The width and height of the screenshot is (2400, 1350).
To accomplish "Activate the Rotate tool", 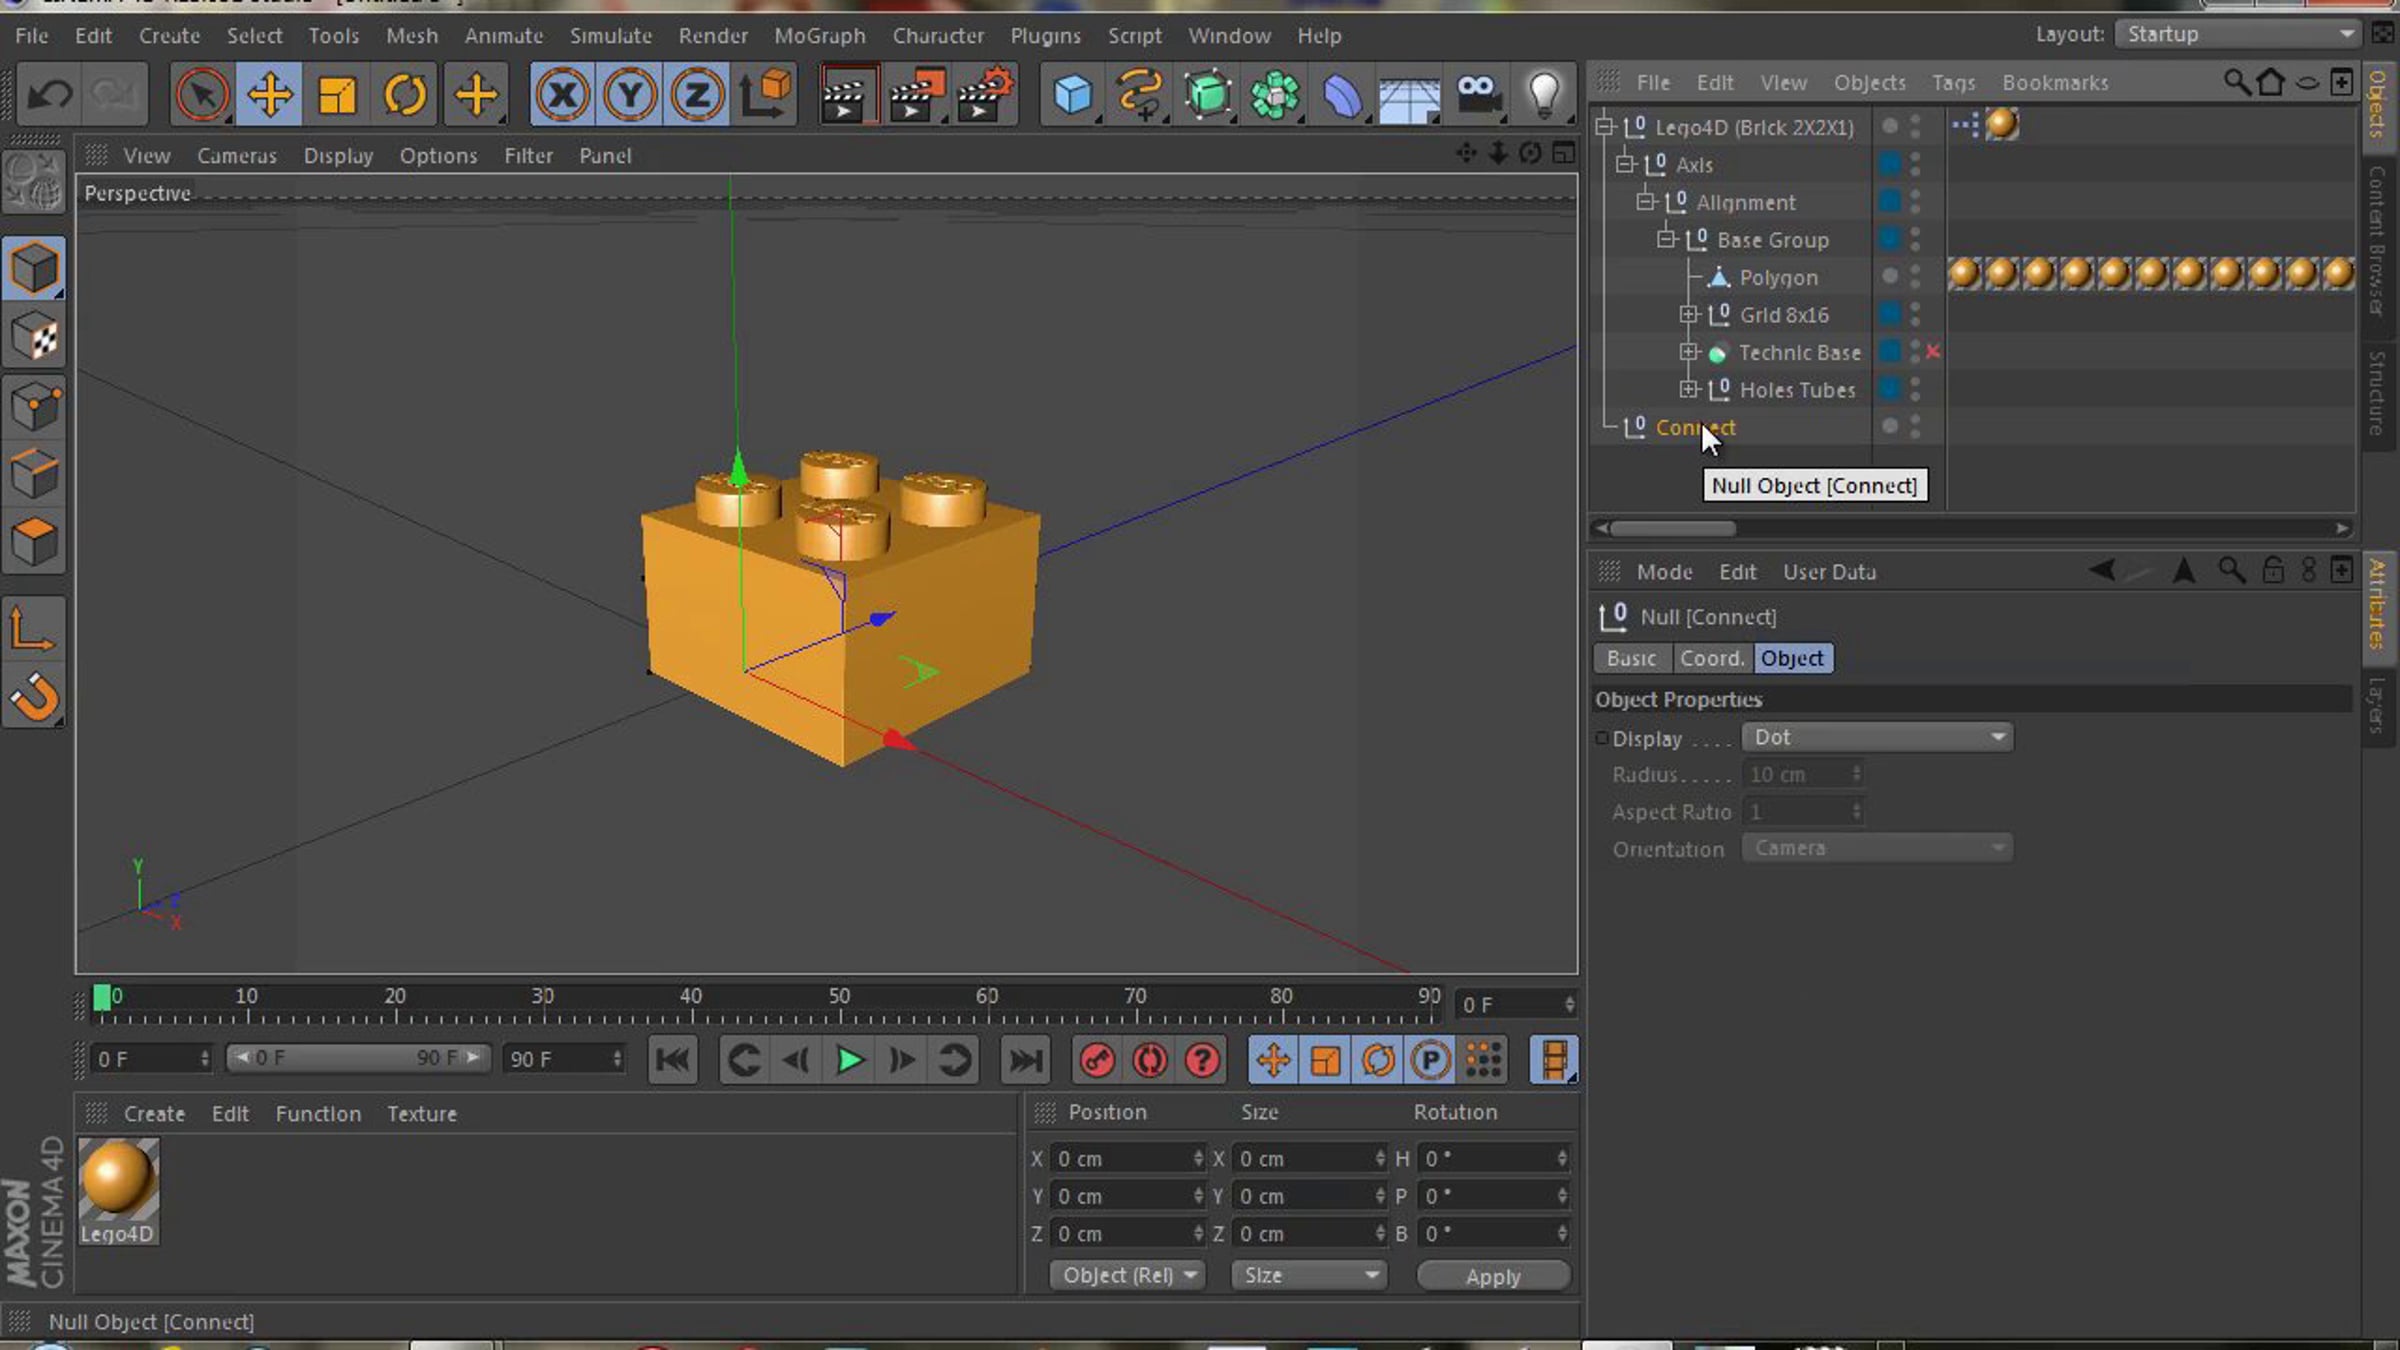I will (405, 95).
